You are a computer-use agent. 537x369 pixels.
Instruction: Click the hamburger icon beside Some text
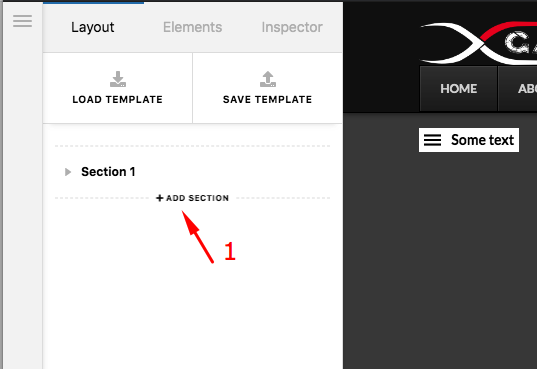(x=432, y=140)
